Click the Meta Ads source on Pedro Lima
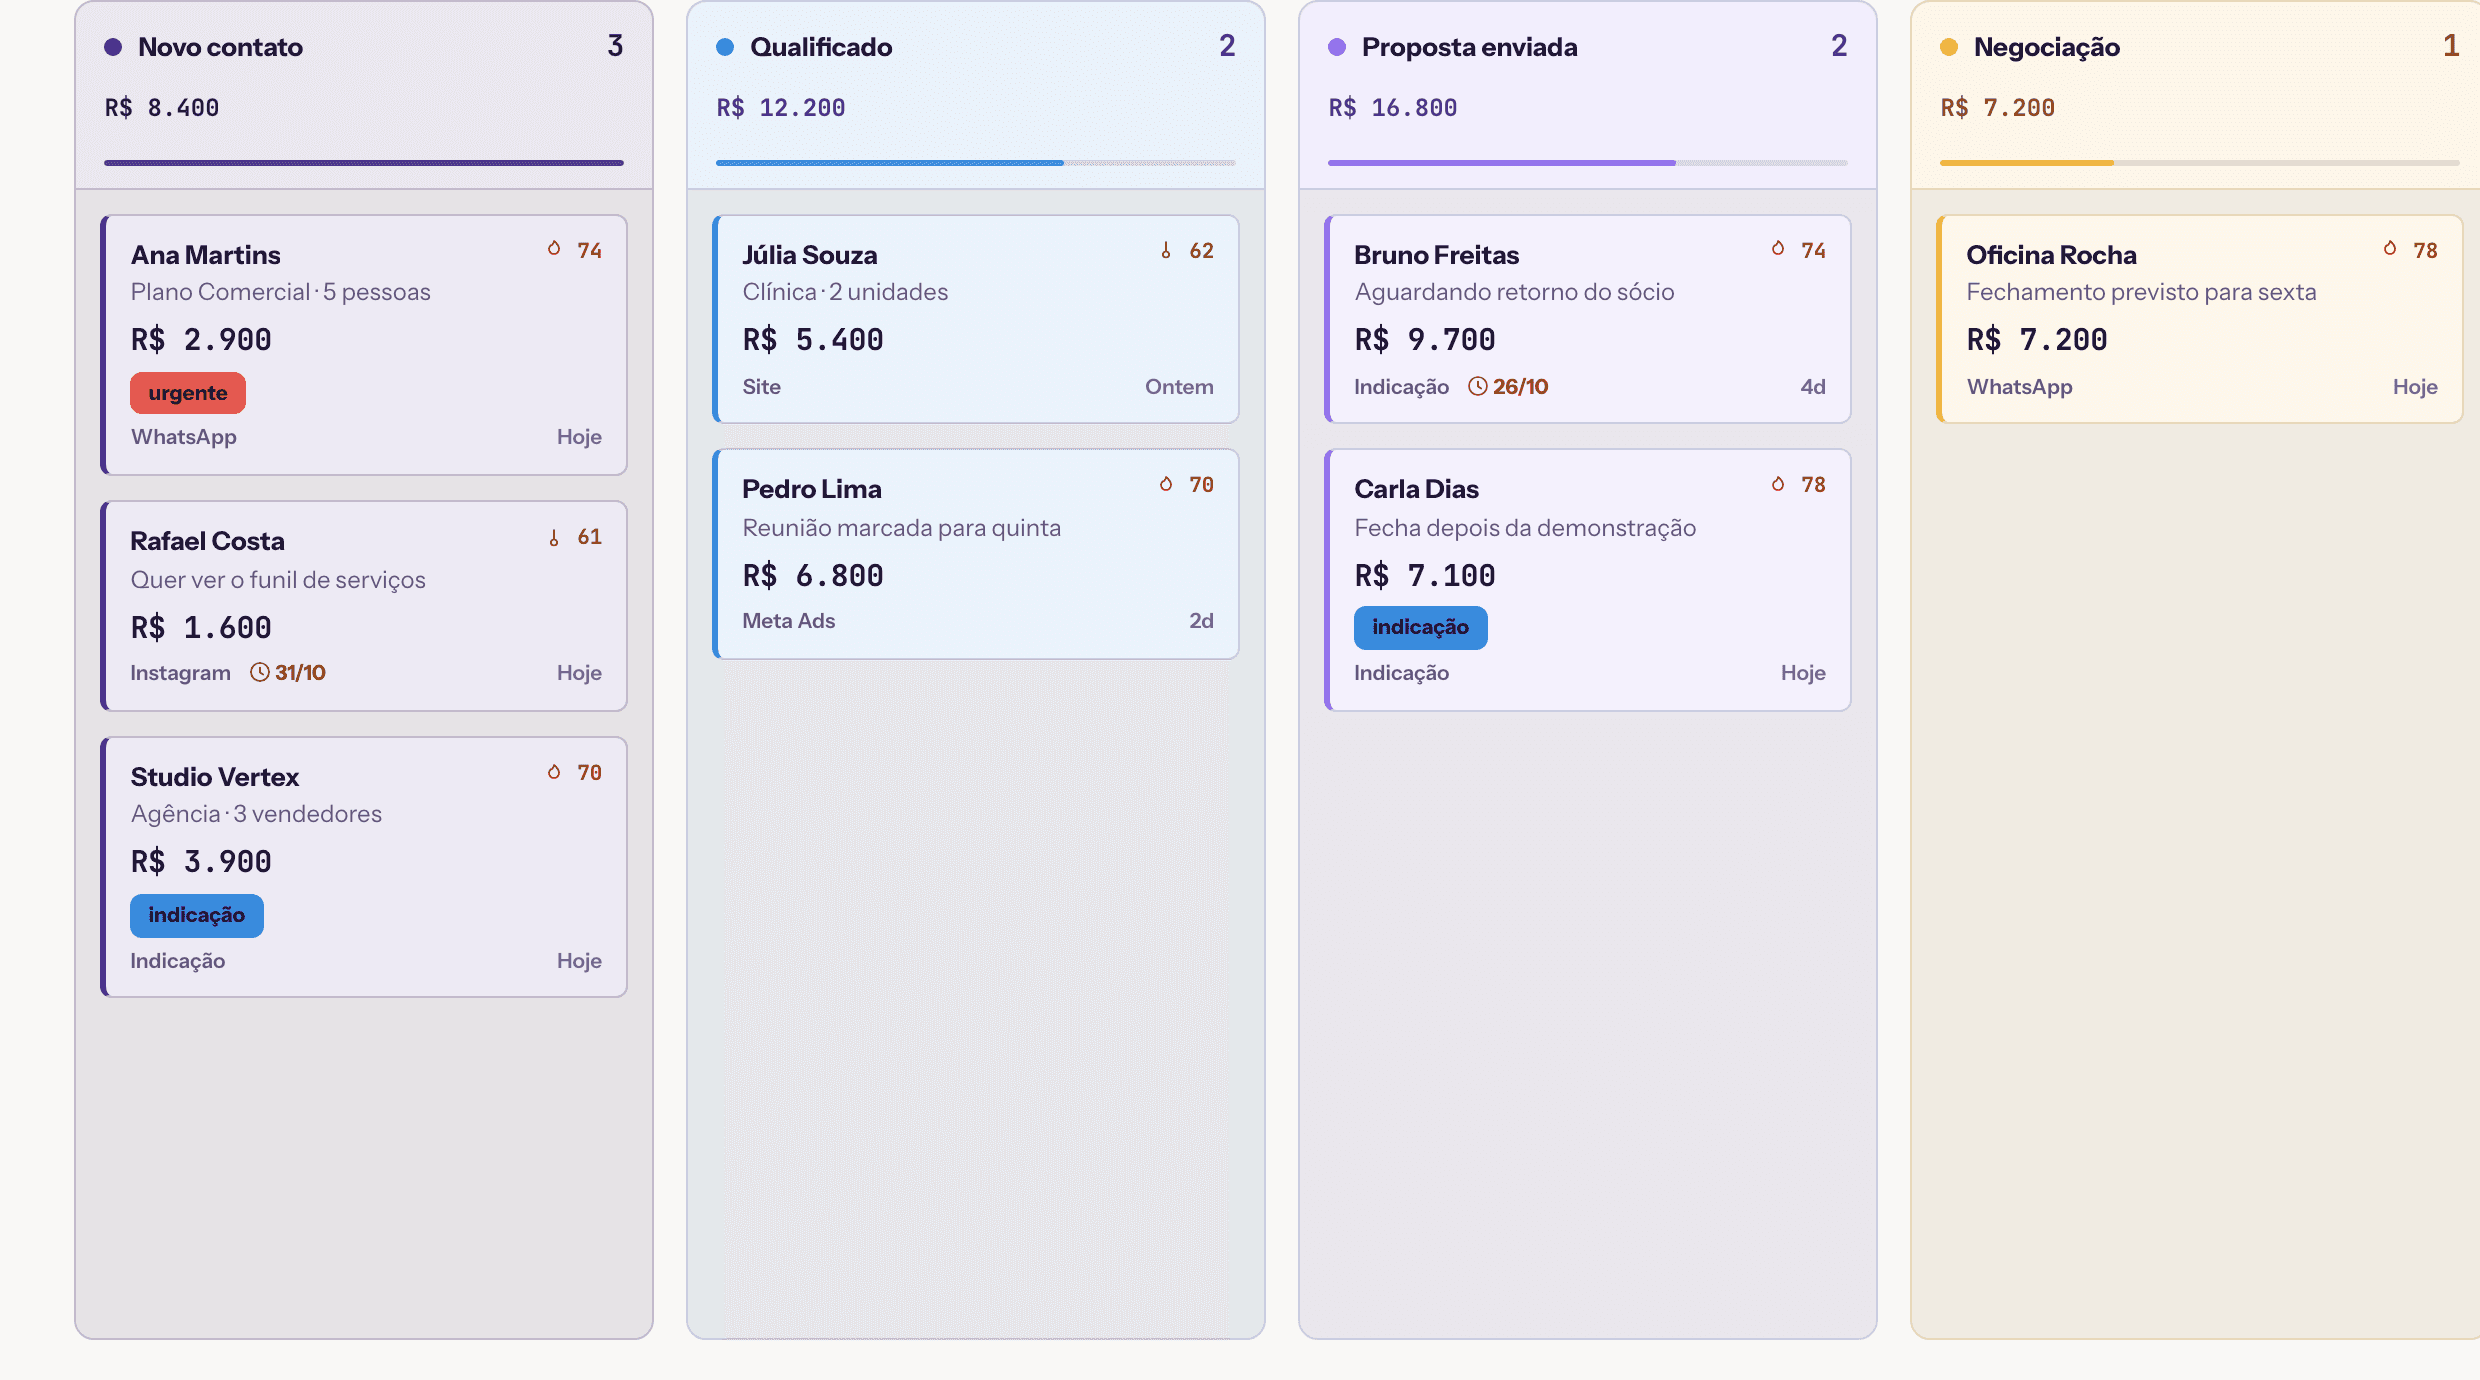Screen dimensions: 2480x1380 (789, 621)
